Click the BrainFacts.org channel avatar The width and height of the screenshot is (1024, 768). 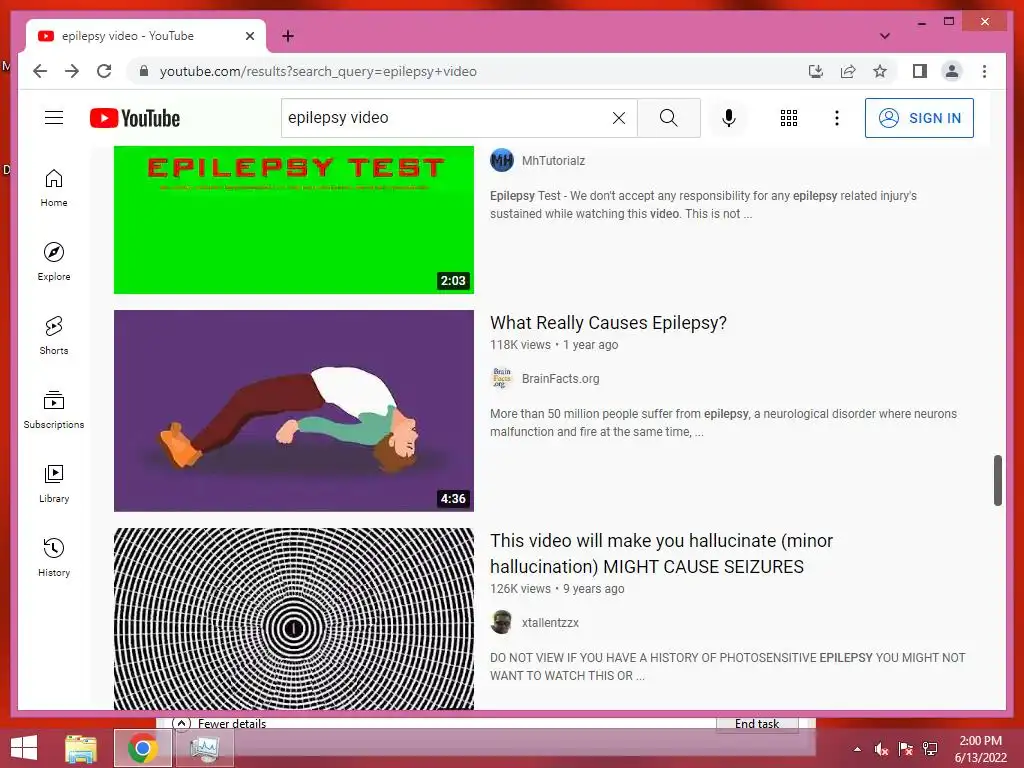(502, 378)
